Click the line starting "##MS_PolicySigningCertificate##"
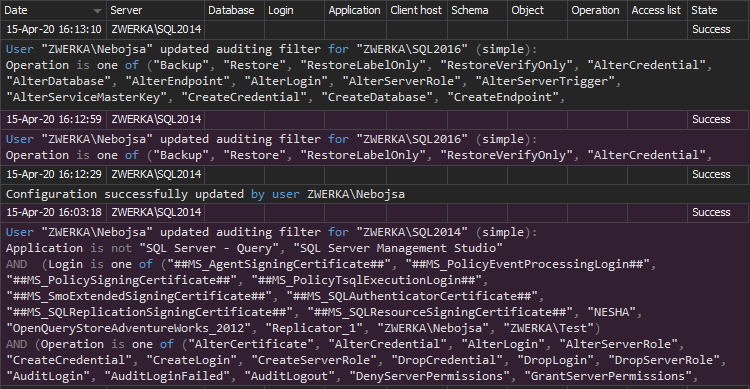Screen dimensions: 750x389 tap(247, 280)
